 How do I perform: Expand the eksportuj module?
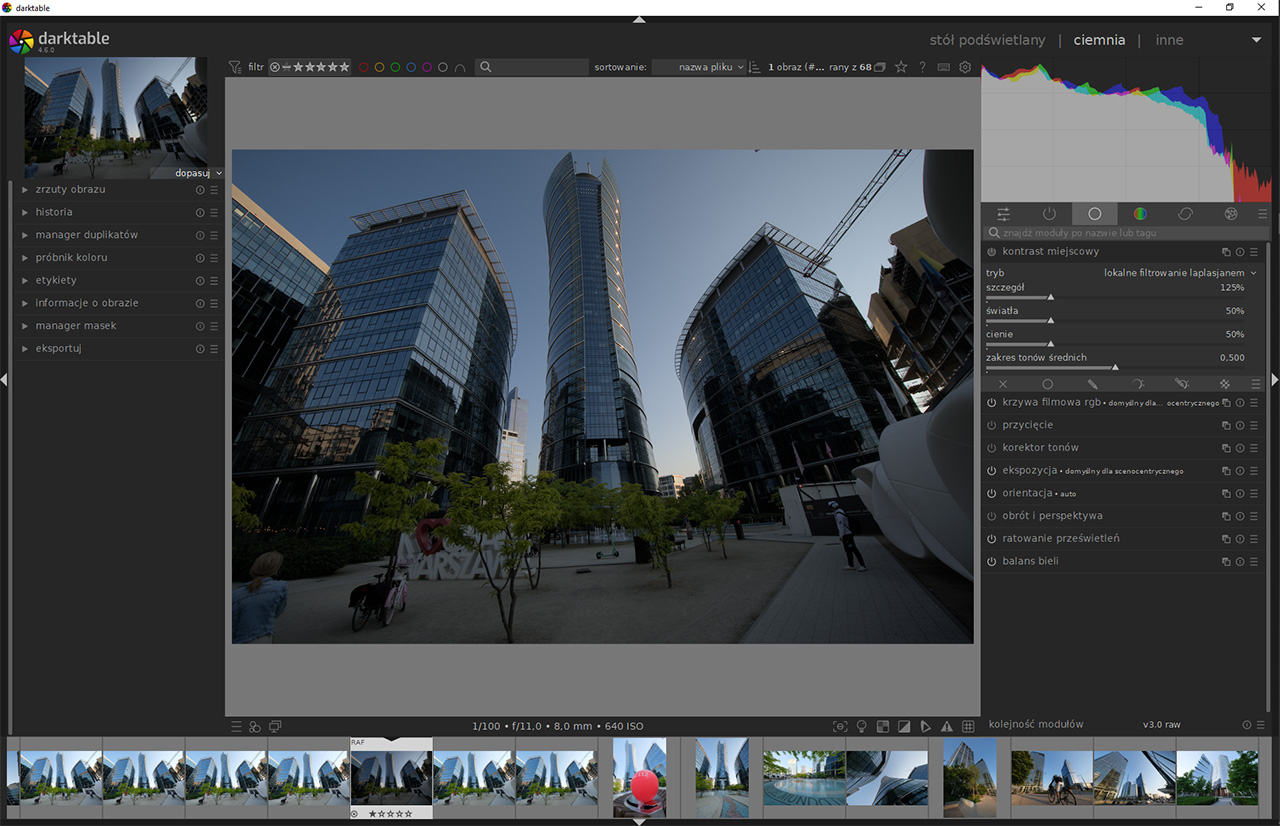point(58,349)
